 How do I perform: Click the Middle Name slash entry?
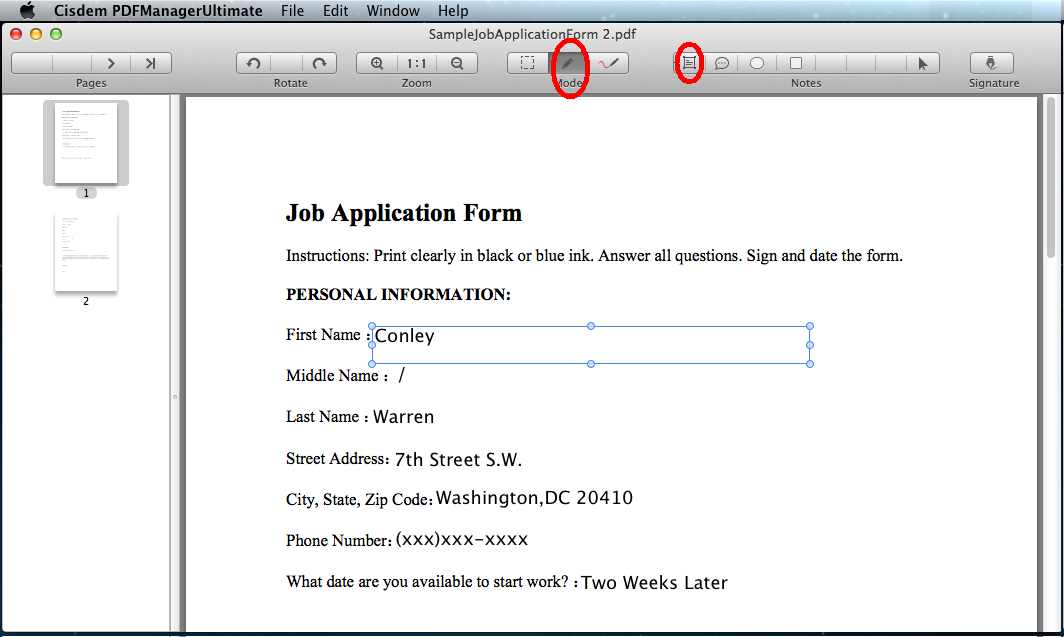[x=402, y=375]
